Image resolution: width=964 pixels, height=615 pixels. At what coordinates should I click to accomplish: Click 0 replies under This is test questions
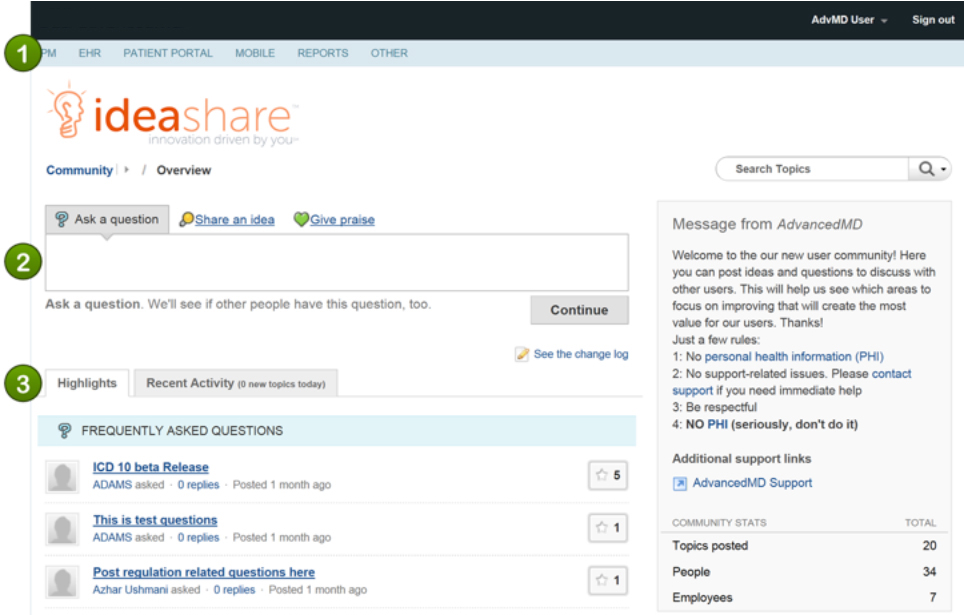[x=199, y=538]
